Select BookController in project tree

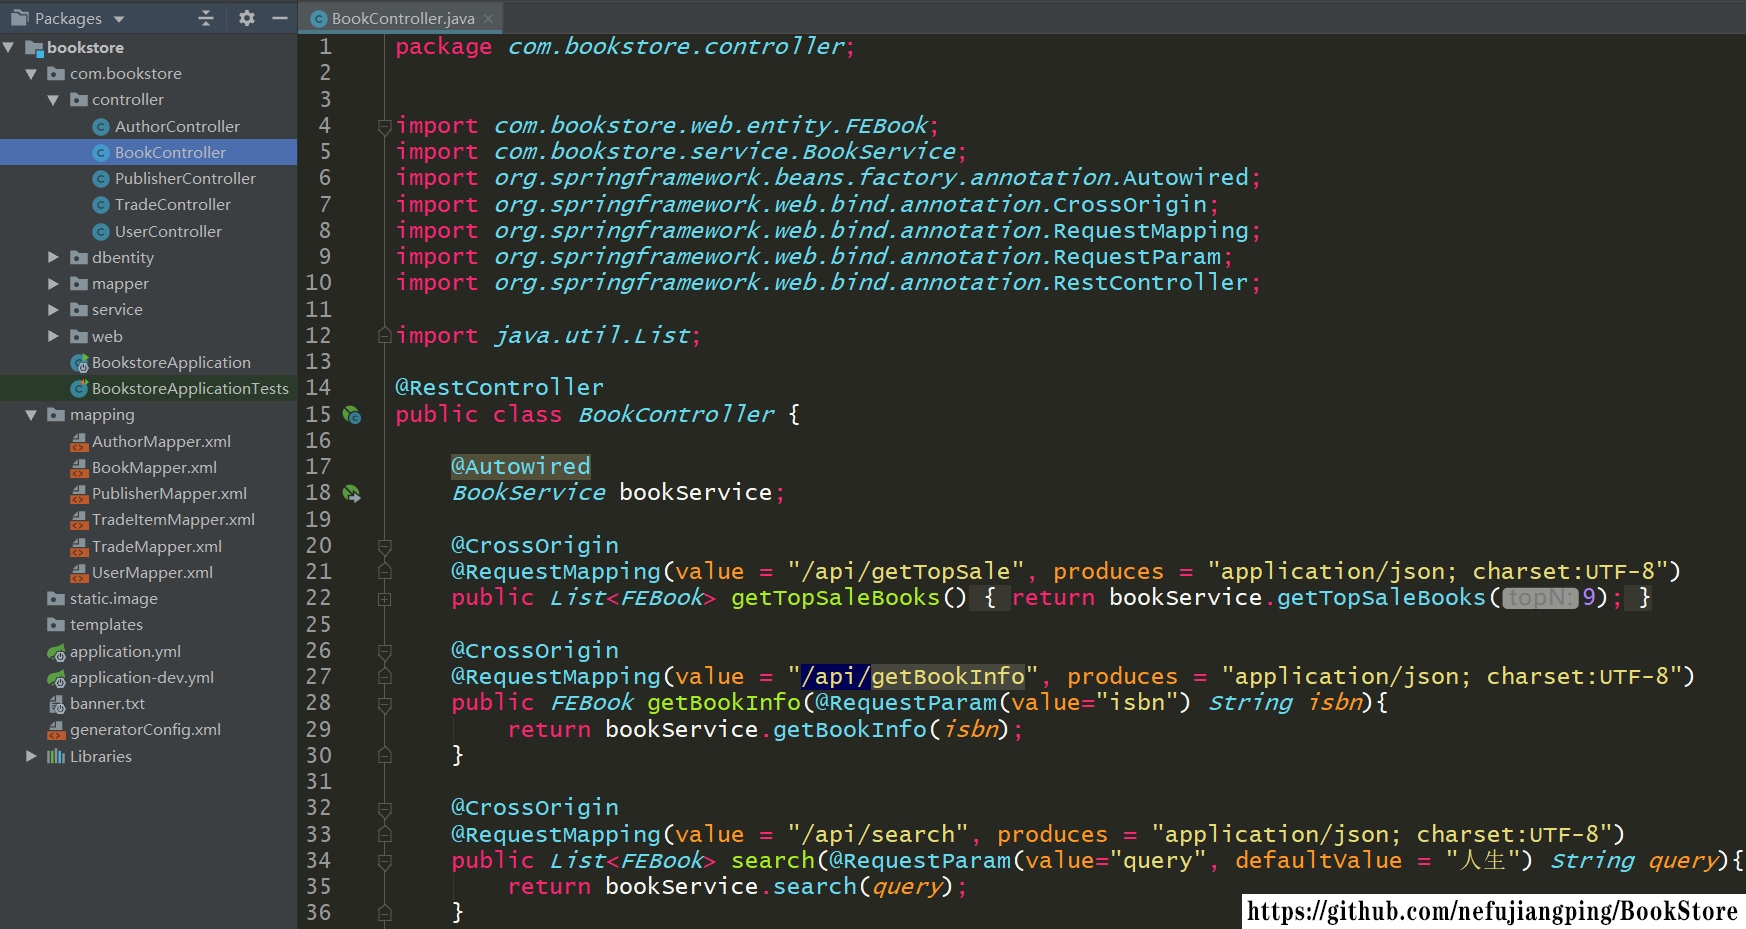(170, 152)
